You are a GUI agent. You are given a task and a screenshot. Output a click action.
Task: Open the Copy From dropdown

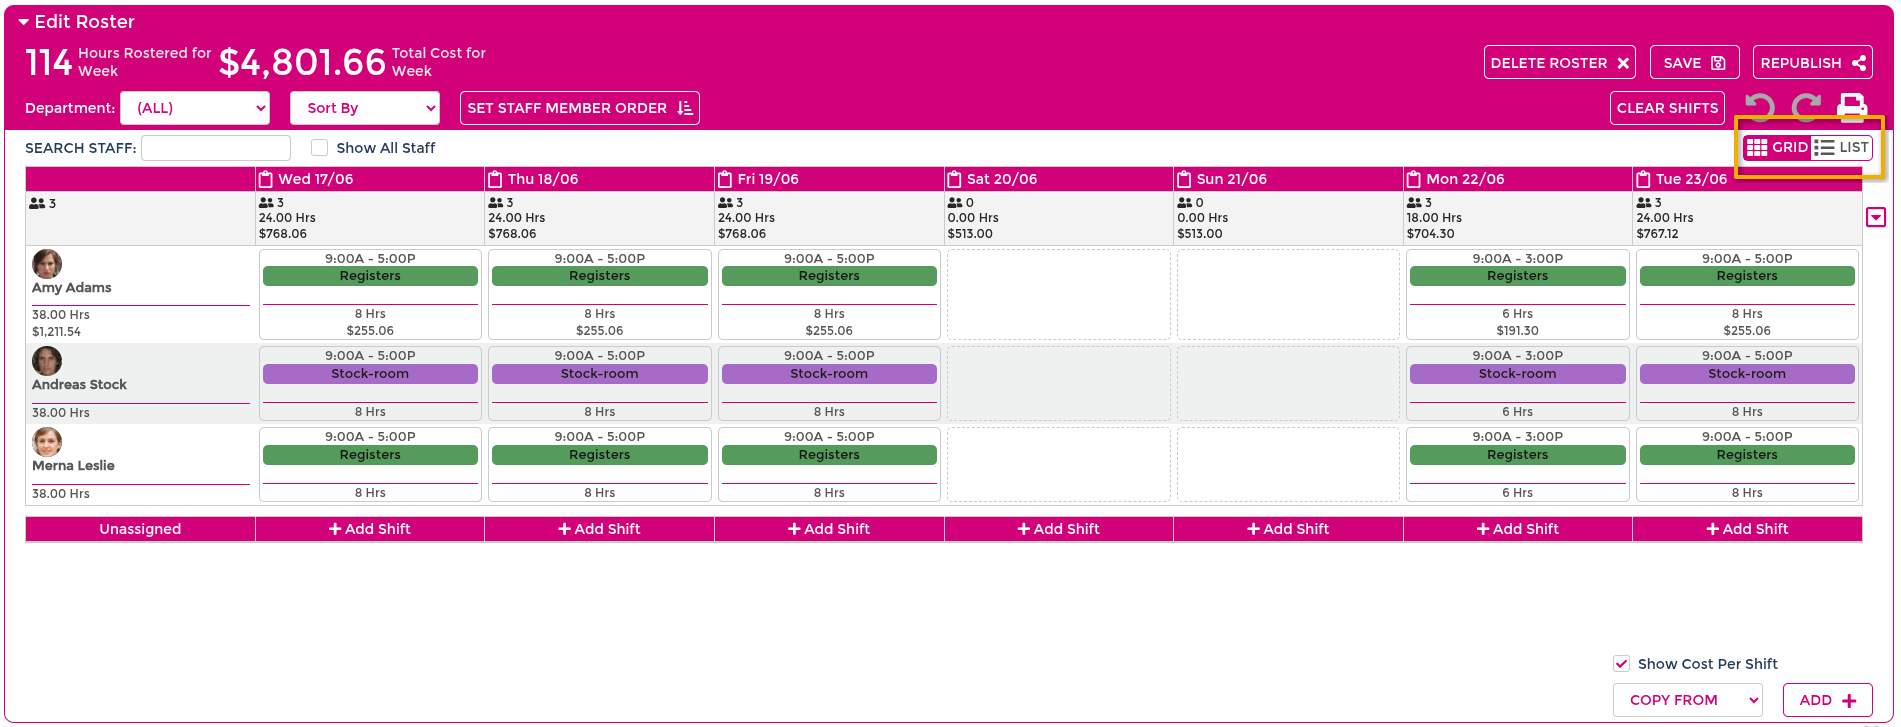(x=1688, y=700)
